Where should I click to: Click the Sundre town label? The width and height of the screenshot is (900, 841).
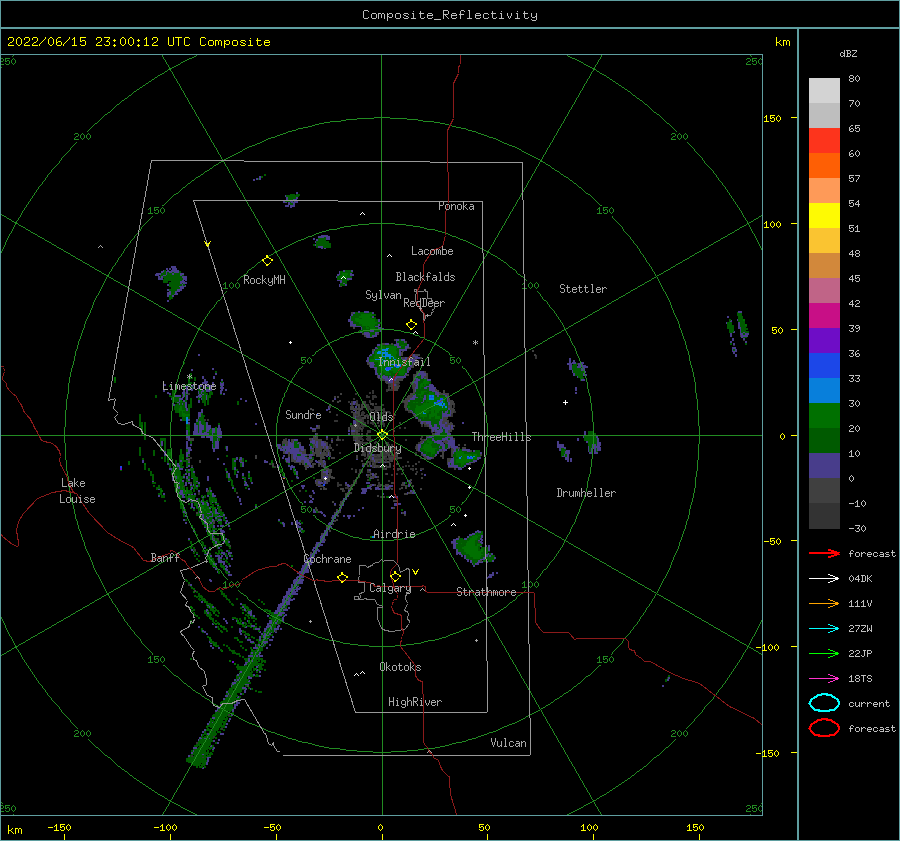[303, 415]
